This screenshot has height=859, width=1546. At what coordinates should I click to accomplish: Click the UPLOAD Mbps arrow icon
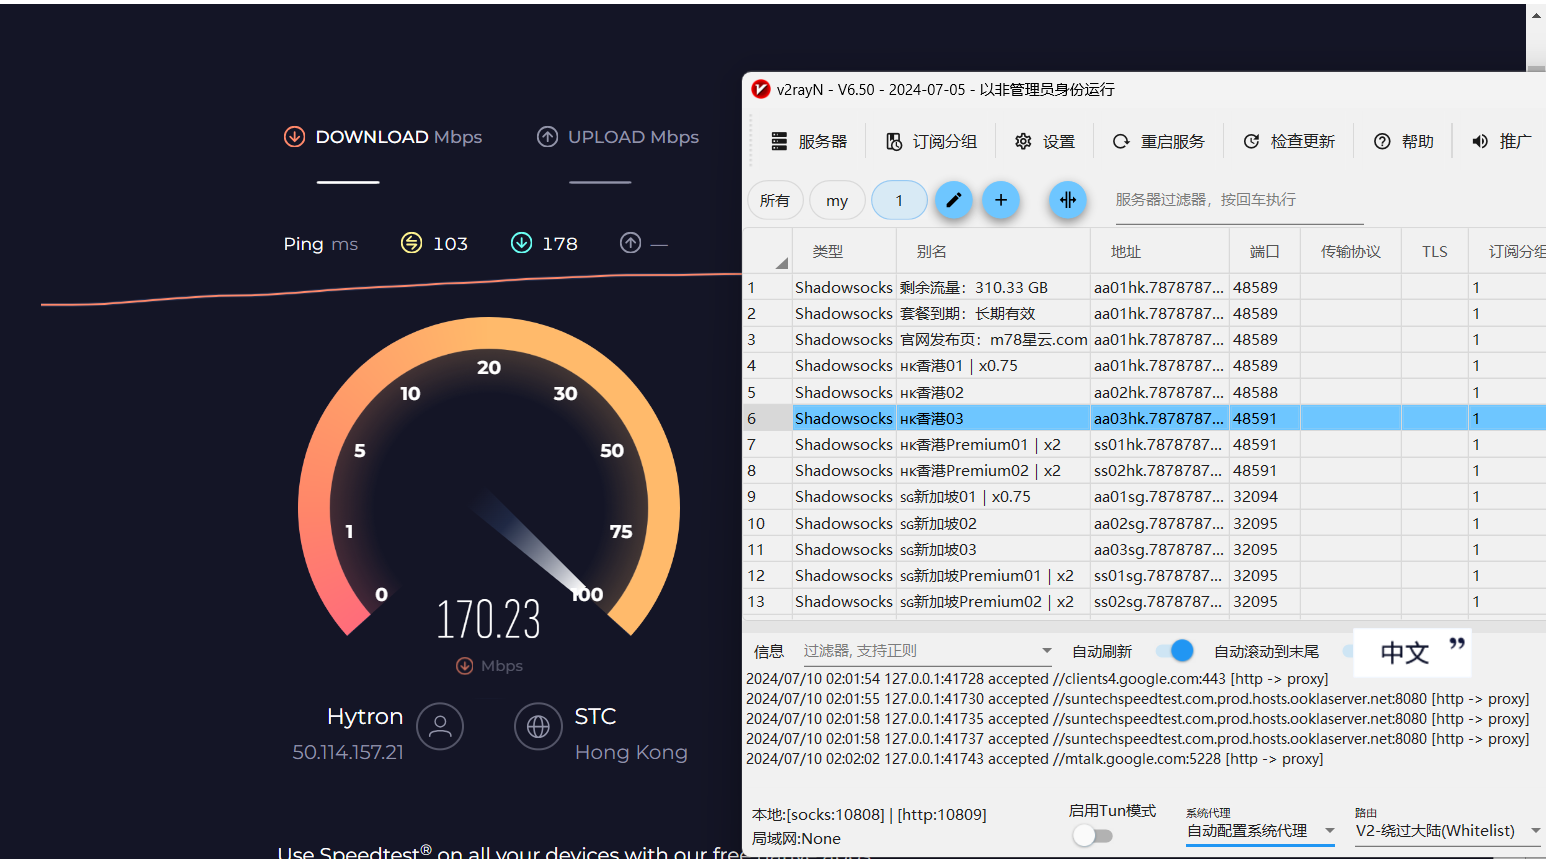pos(547,137)
